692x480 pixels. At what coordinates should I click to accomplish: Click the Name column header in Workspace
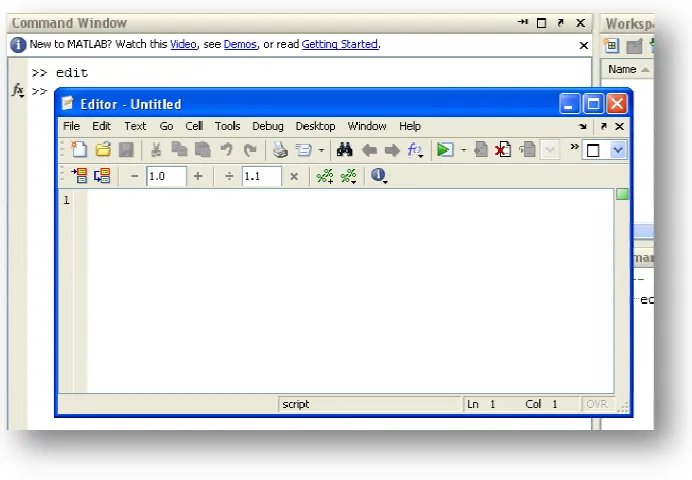(x=627, y=69)
